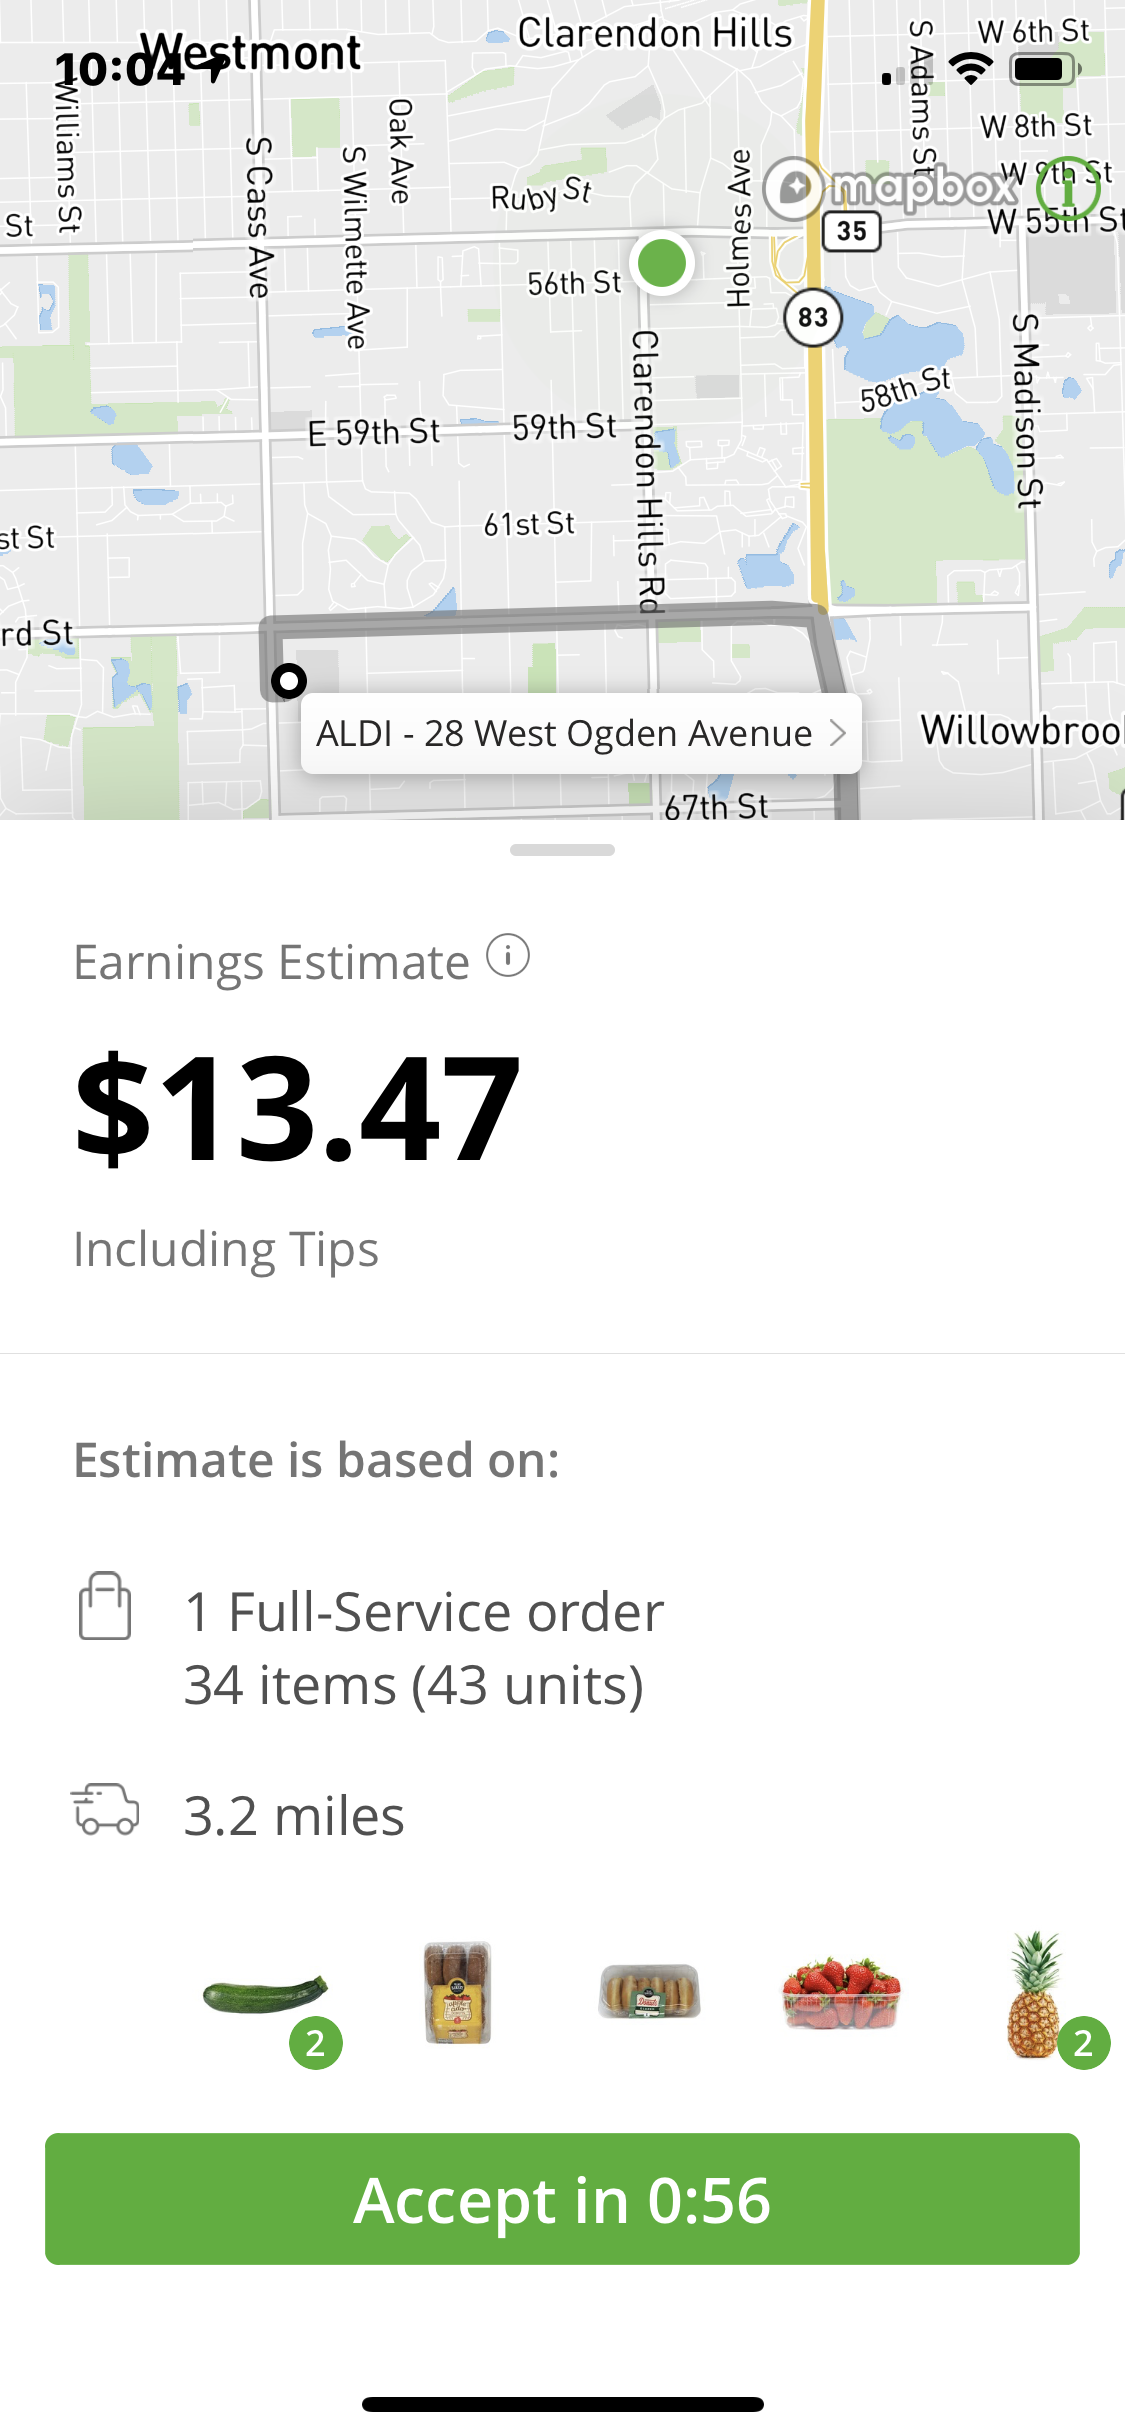Image resolution: width=1125 pixels, height=2436 pixels.
Task: Tap the shopping bag order icon
Action: coord(105,1606)
